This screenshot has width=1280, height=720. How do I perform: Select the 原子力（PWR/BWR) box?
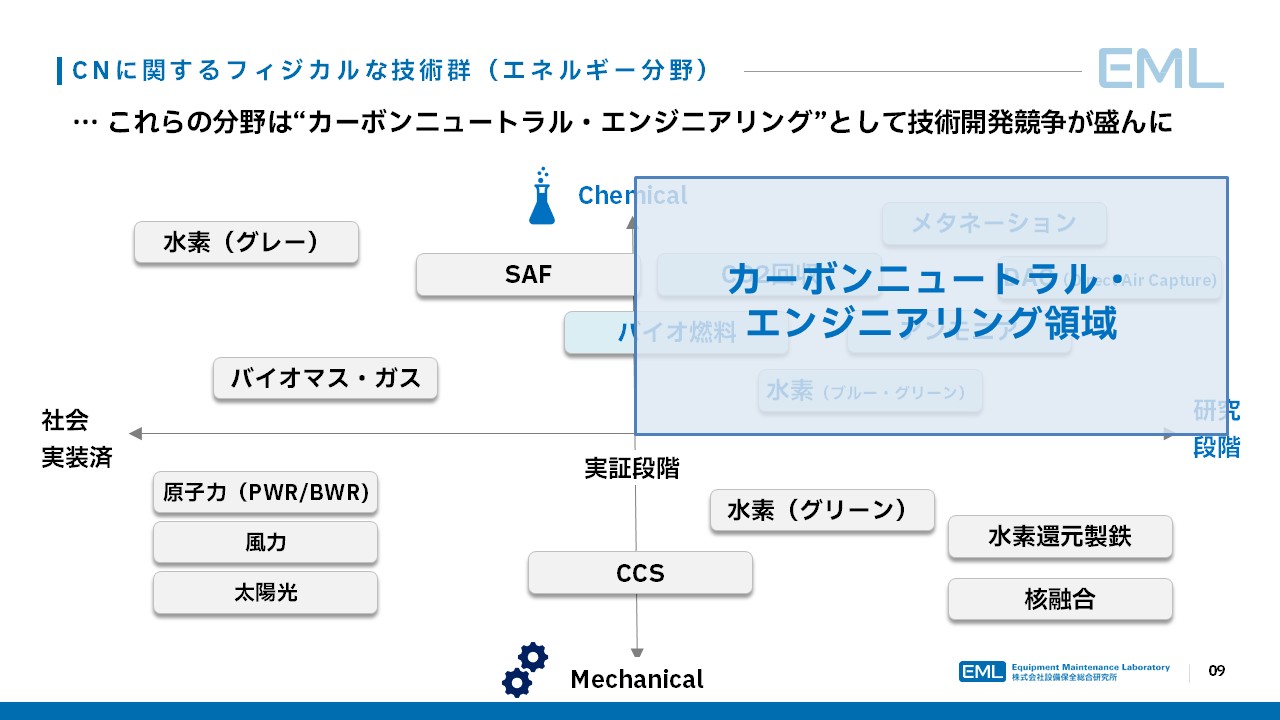point(265,493)
